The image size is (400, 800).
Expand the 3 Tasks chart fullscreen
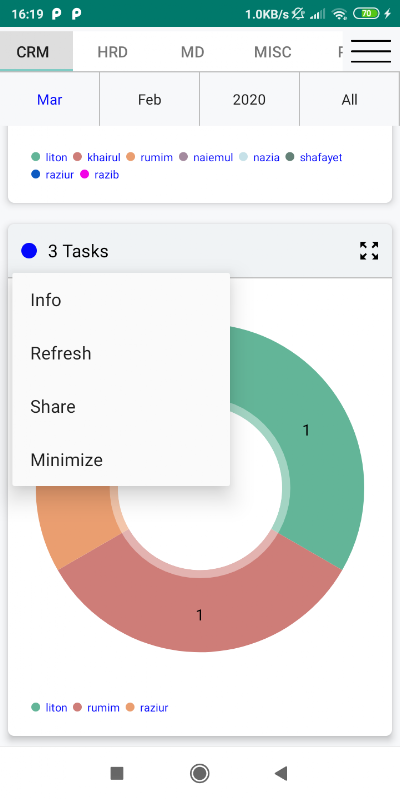tap(369, 251)
